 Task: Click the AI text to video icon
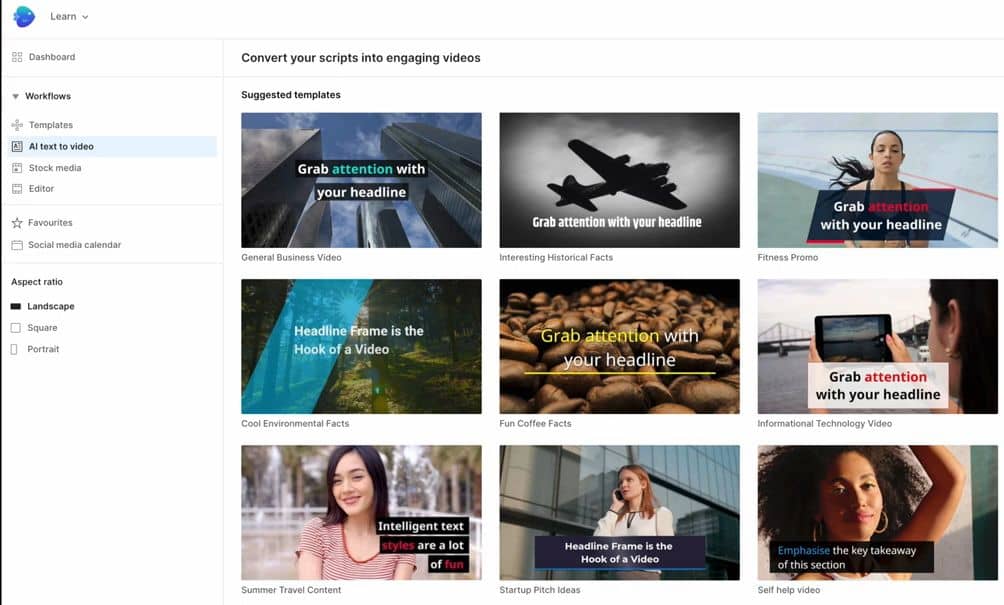17,147
